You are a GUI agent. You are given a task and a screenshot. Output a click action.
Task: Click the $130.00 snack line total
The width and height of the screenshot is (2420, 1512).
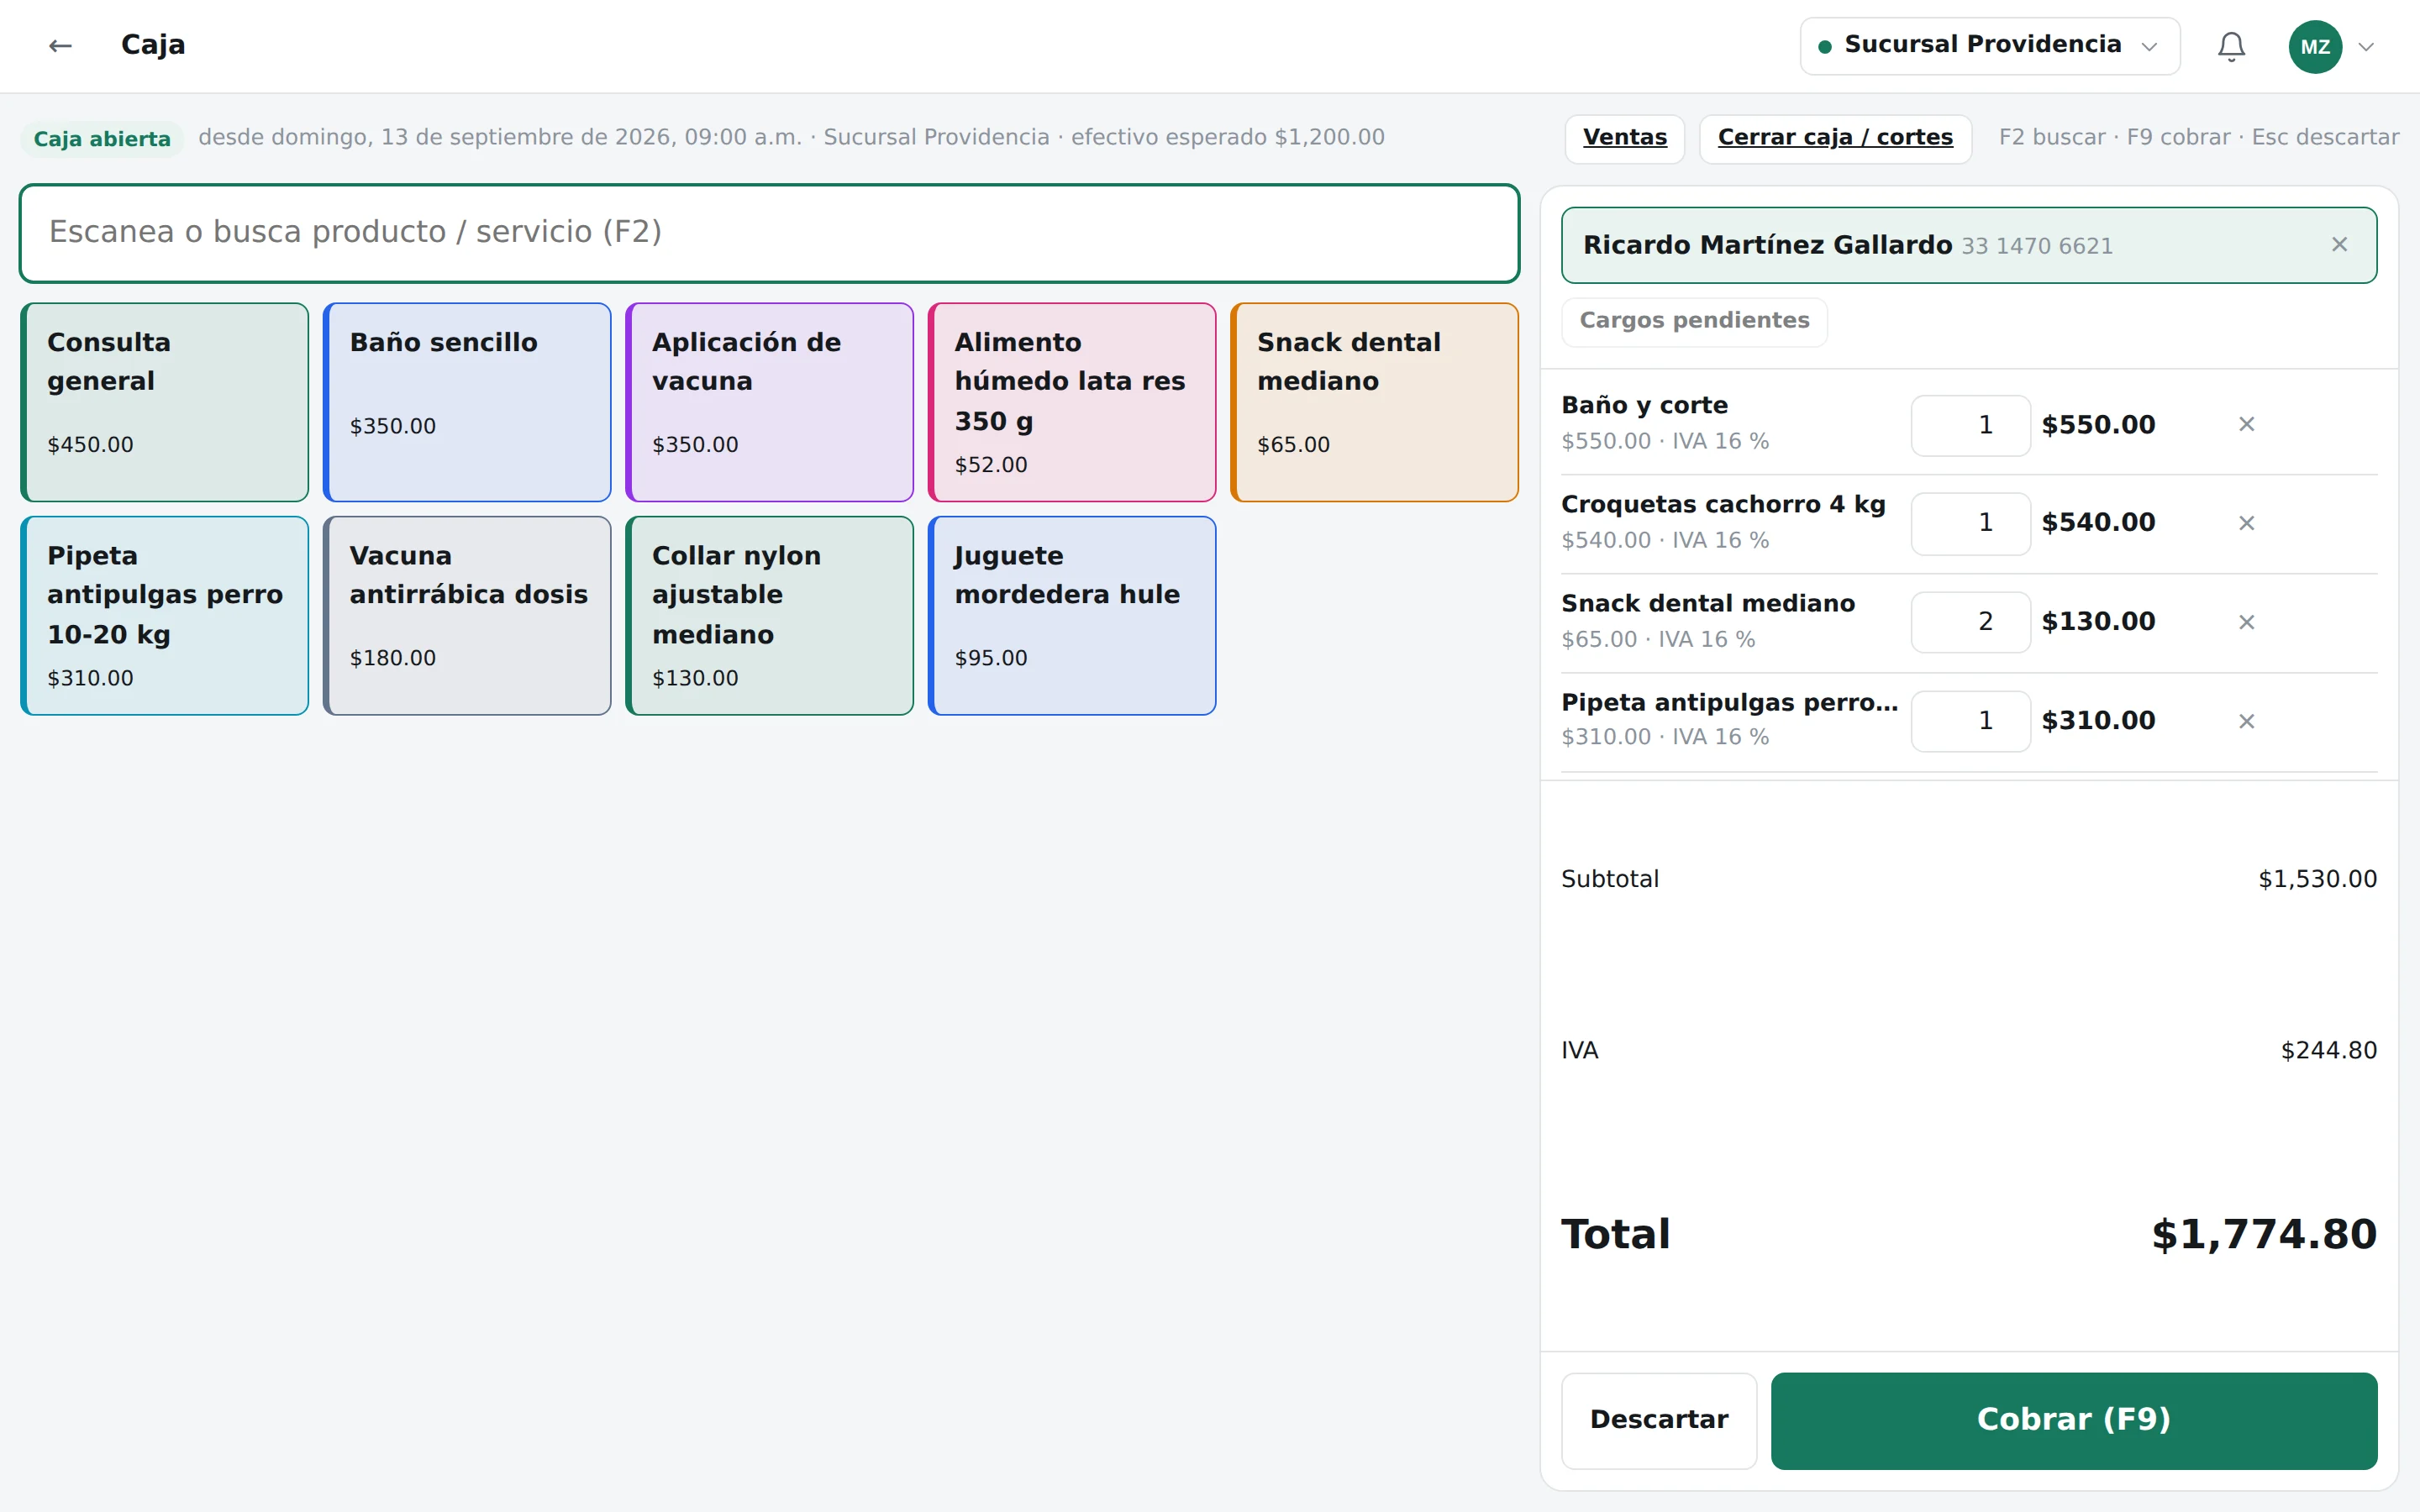click(x=2098, y=622)
